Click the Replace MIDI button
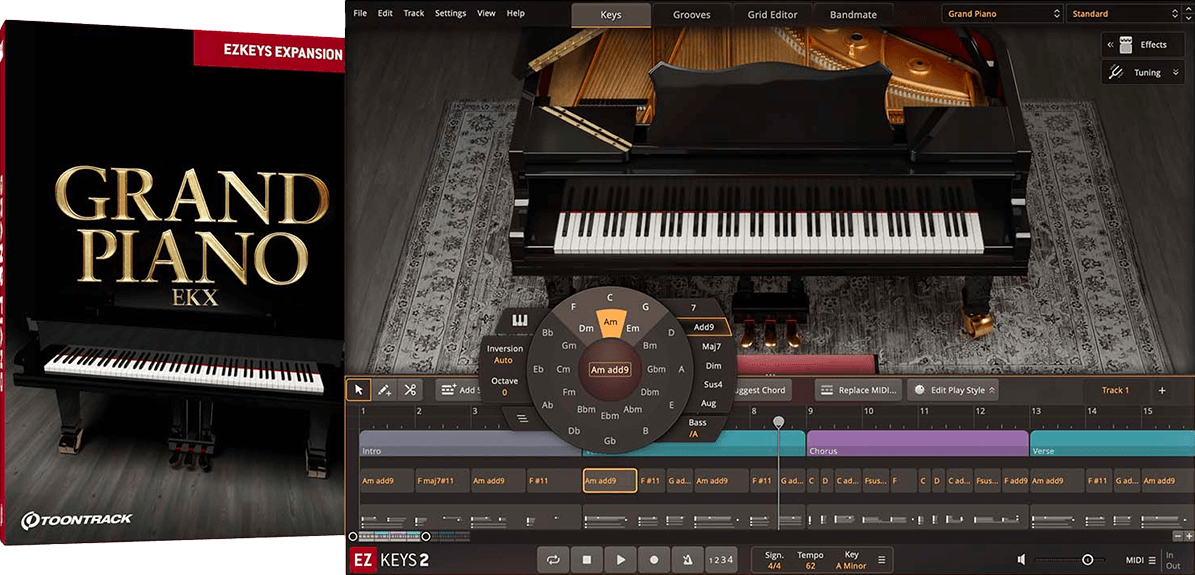Viewport: 1195px width, 575px height. click(858, 390)
